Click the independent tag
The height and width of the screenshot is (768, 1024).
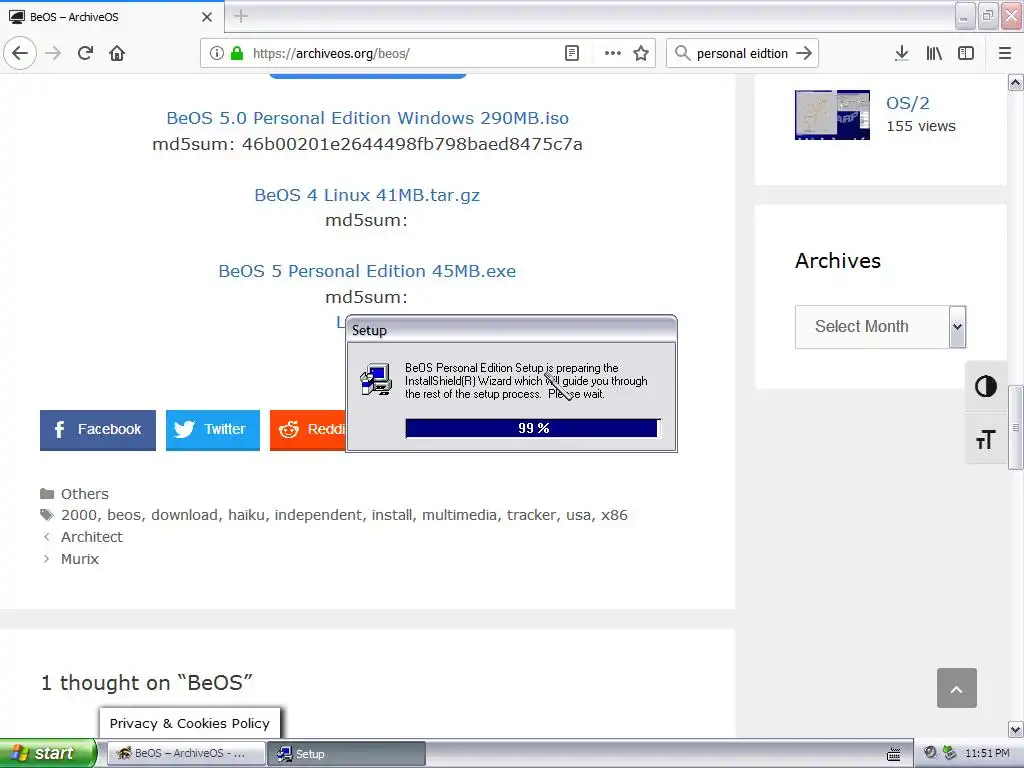click(x=318, y=515)
